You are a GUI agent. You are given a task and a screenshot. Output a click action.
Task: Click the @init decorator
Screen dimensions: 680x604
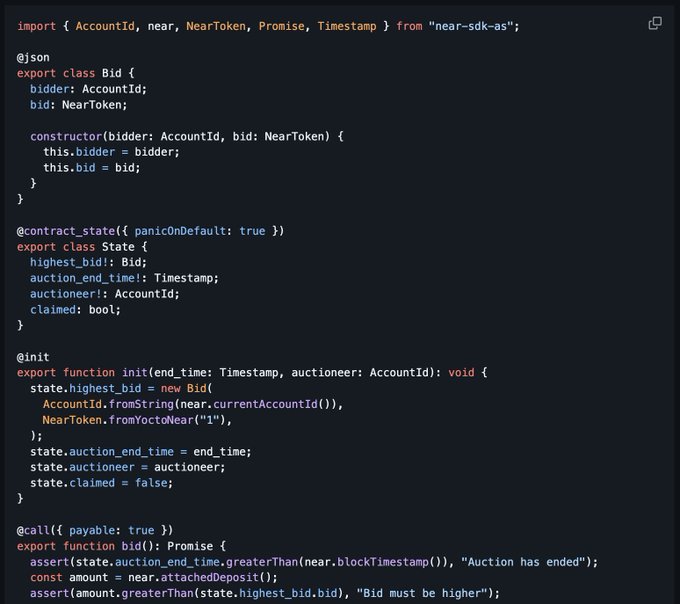(x=33, y=357)
